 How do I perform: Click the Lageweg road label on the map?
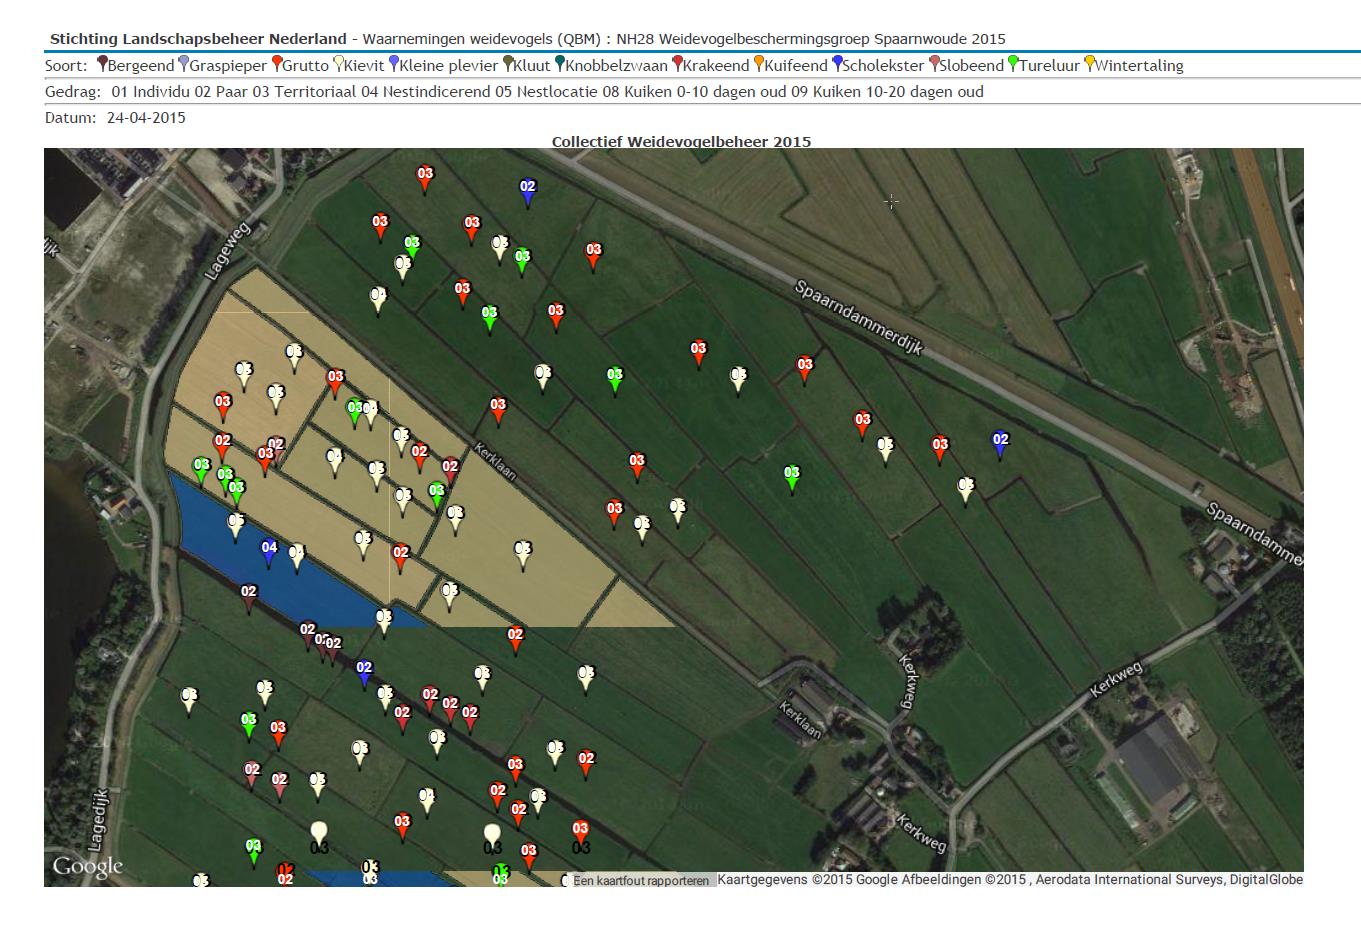[228, 252]
